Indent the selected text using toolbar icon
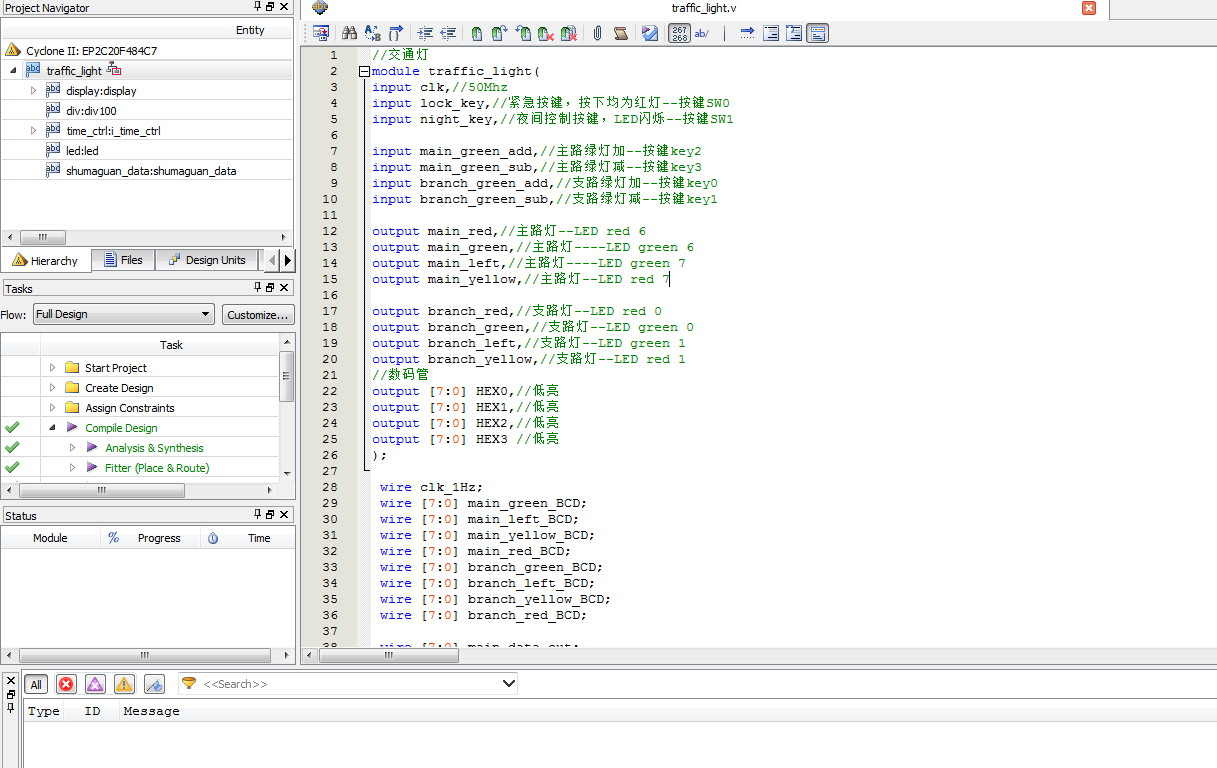1217x768 pixels. pos(424,33)
